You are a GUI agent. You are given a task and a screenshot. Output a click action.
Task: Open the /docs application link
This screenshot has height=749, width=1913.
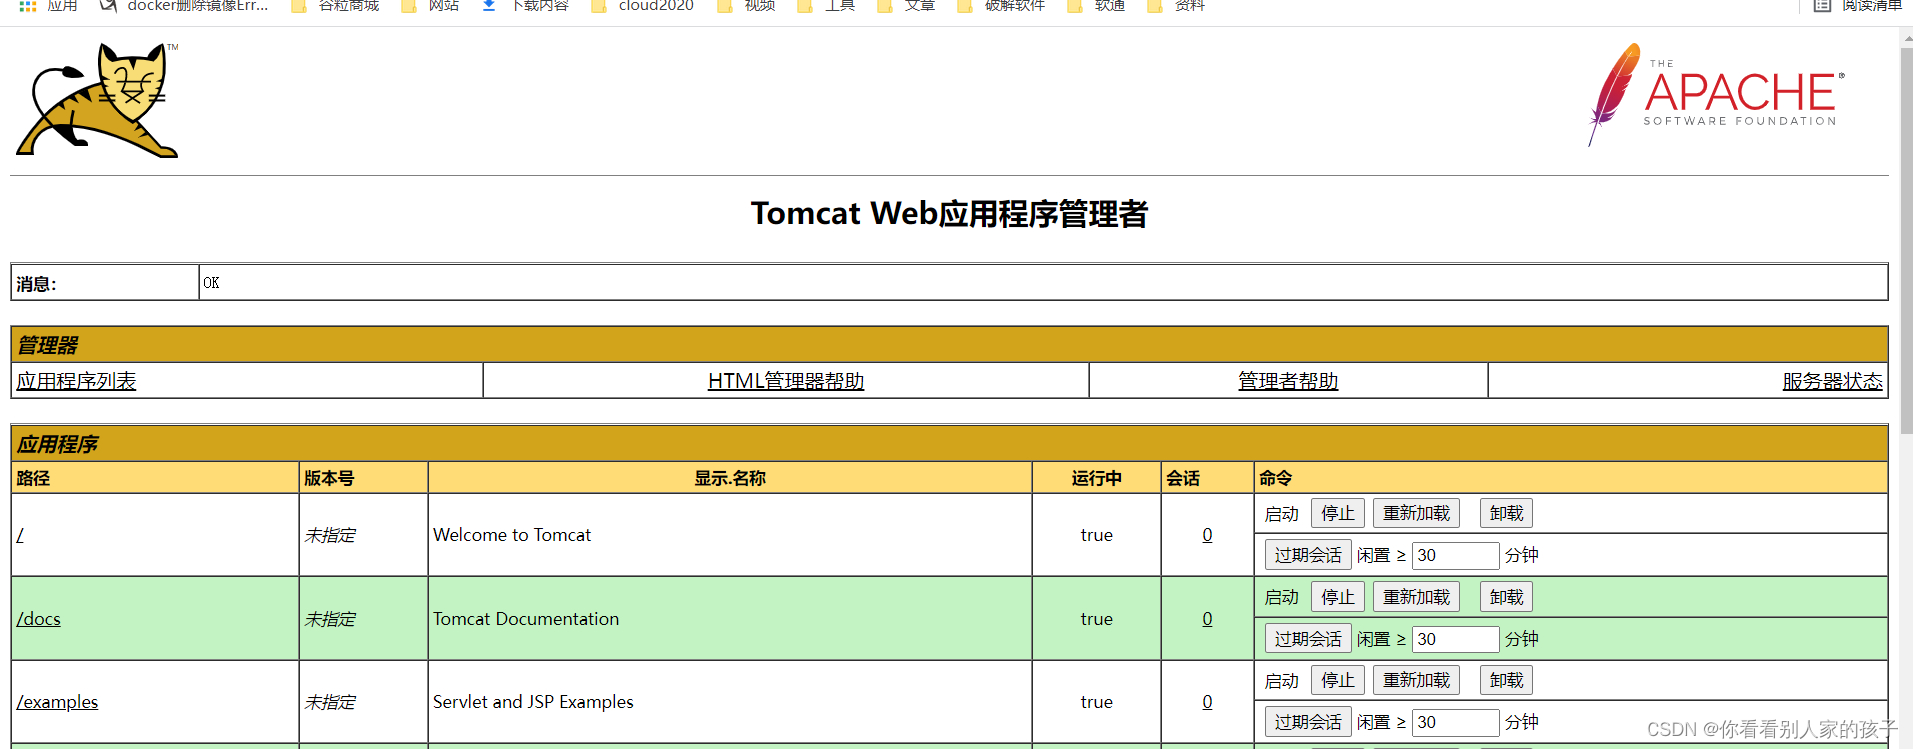[x=38, y=619]
